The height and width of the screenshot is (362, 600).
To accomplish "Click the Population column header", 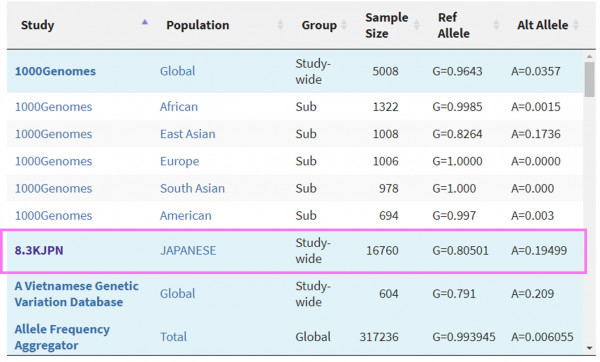I will (197, 25).
